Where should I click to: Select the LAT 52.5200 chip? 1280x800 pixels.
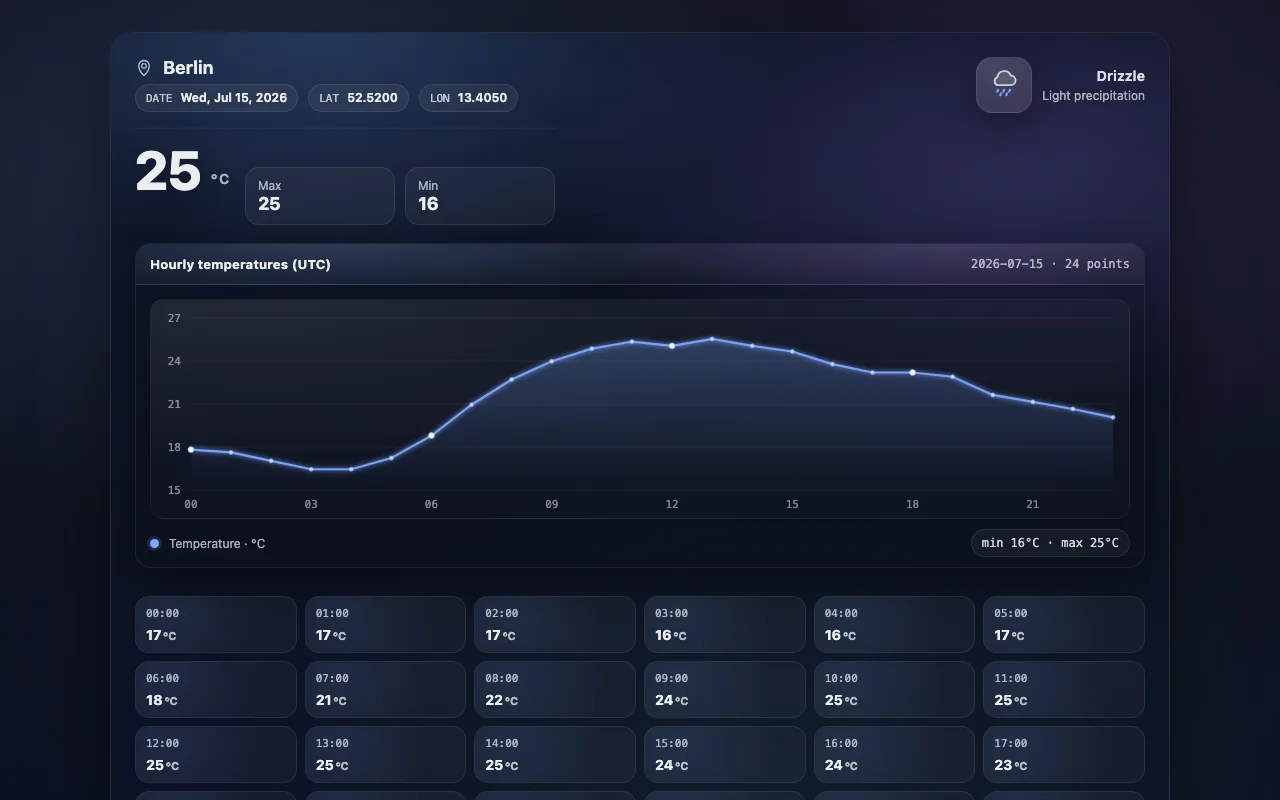click(x=358, y=98)
